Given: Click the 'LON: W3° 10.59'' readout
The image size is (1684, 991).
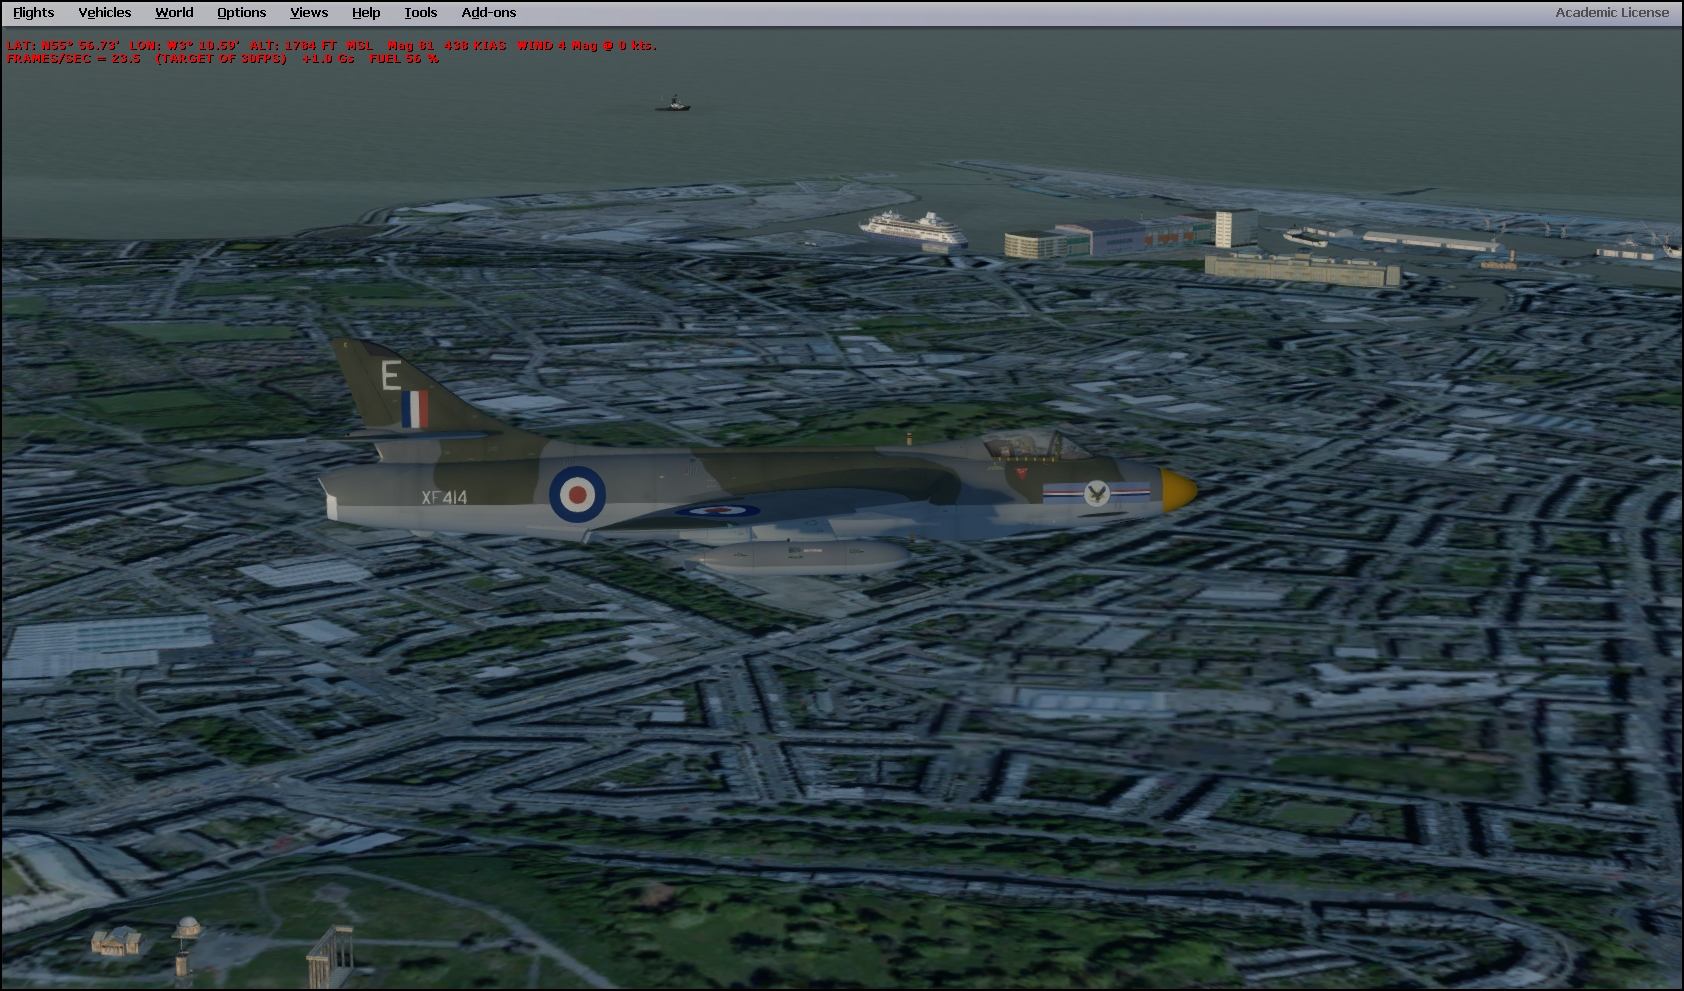Looking at the screenshot, I should pyautogui.click(x=185, y=45).
